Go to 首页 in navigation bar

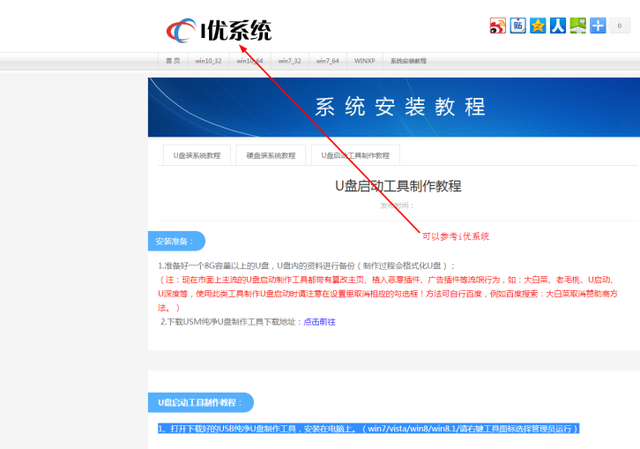pos(173,61)
